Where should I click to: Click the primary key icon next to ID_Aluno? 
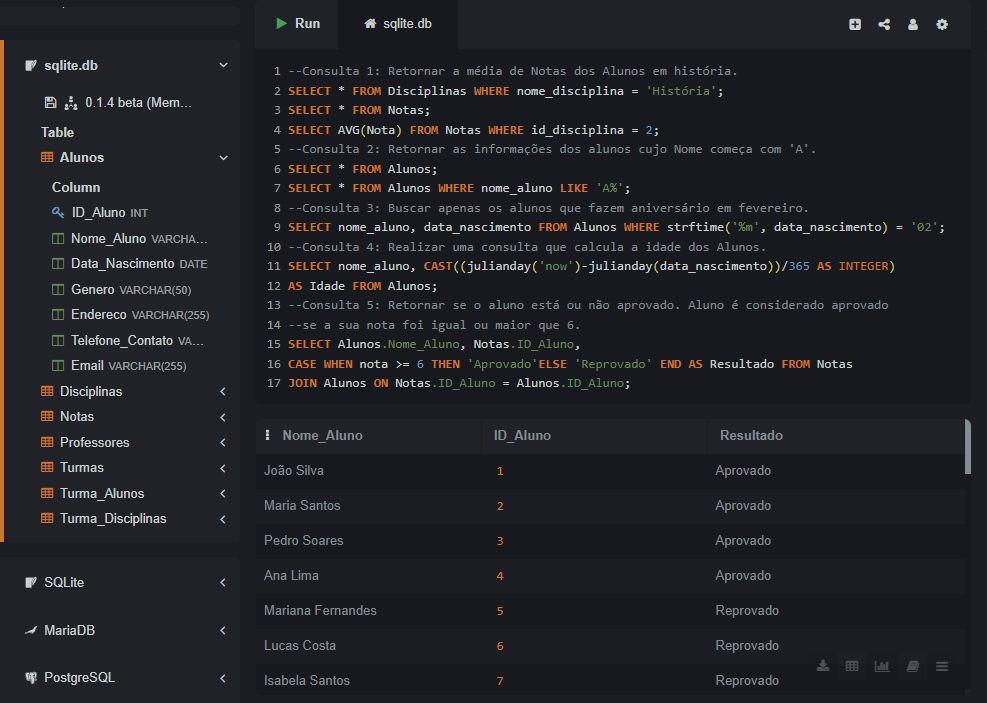pos(58,213)
